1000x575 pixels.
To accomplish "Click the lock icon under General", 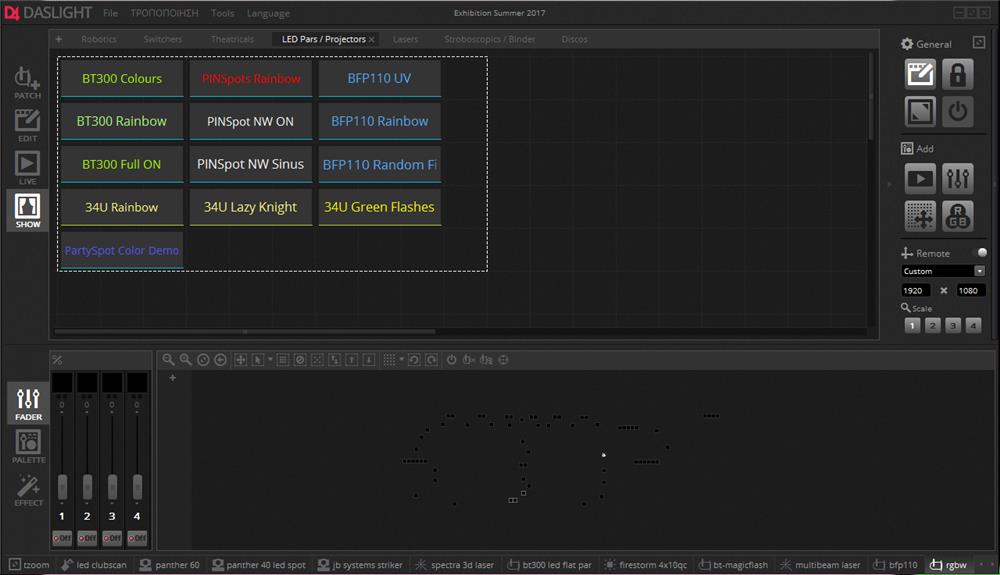I will [x=957, y=75].
